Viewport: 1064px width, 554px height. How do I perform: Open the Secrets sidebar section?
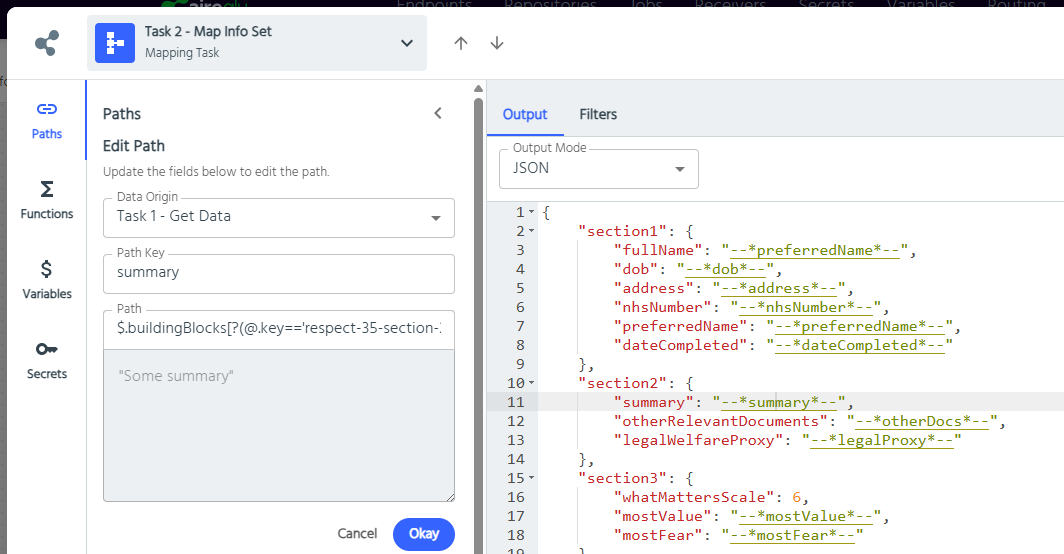tap(46, 360)
